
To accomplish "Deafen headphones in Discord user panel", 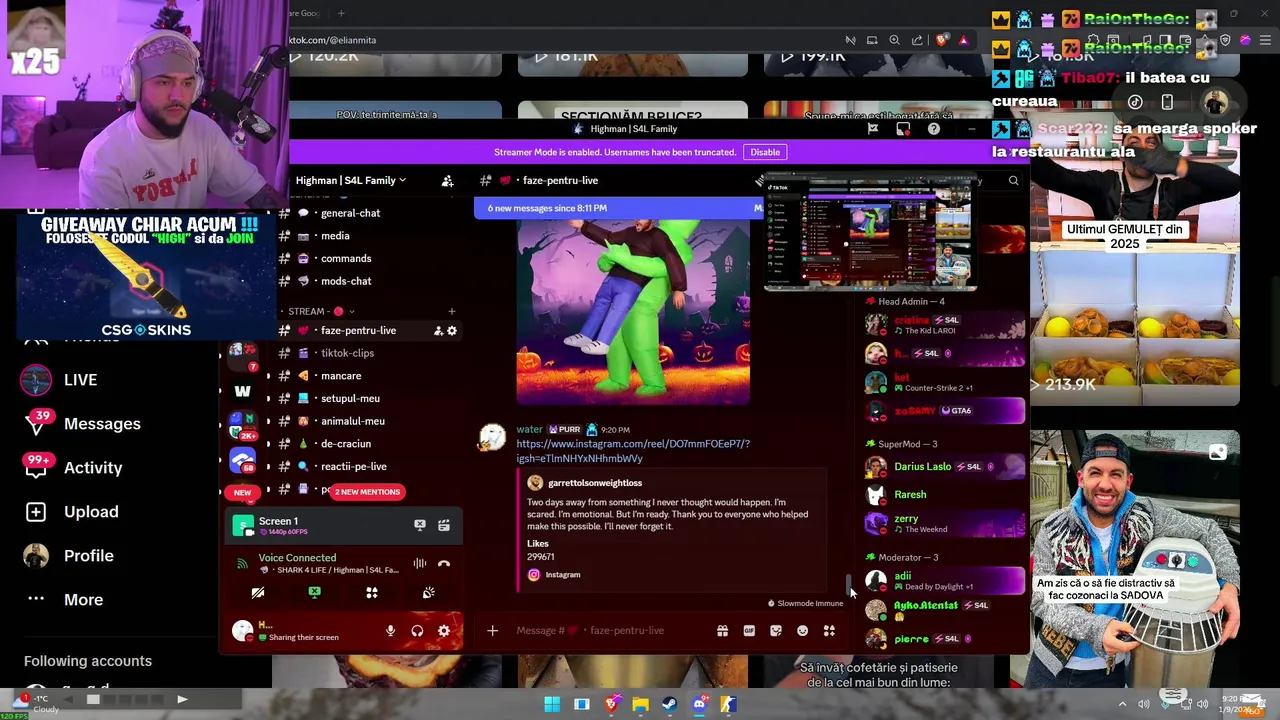I will (417, 631).
